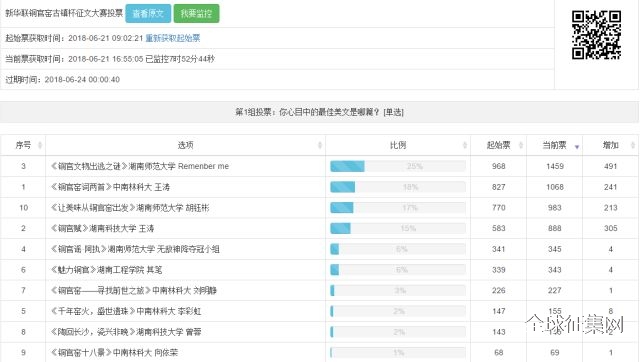Click the 《铜官赋》湖南科技大学 王涛 entry
Screen dimensions: 640x362
[x=102, y=229]
